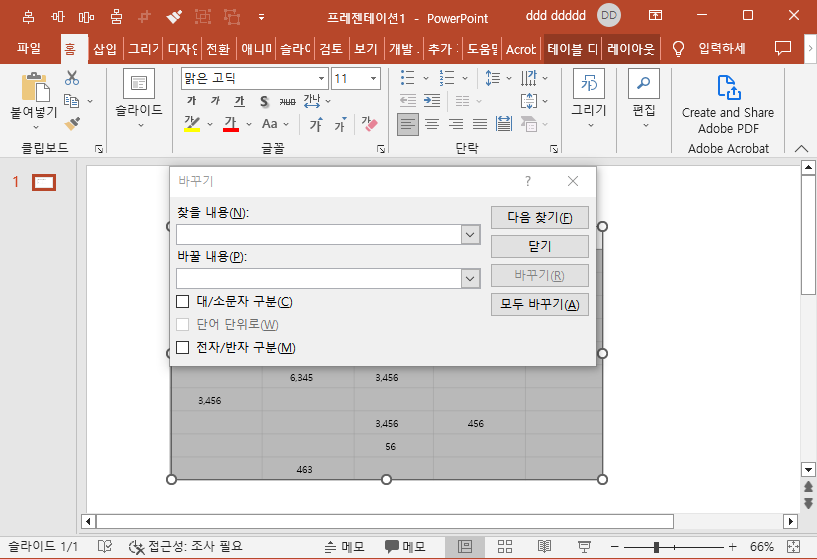Click the Copy icon

point(71,101)
